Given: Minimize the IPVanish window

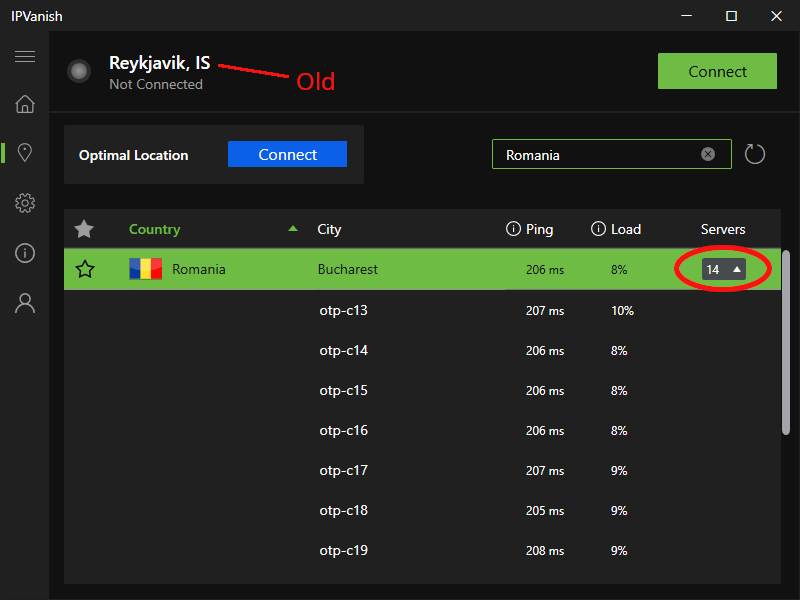Looking at the screenshot, I should 686,16.
